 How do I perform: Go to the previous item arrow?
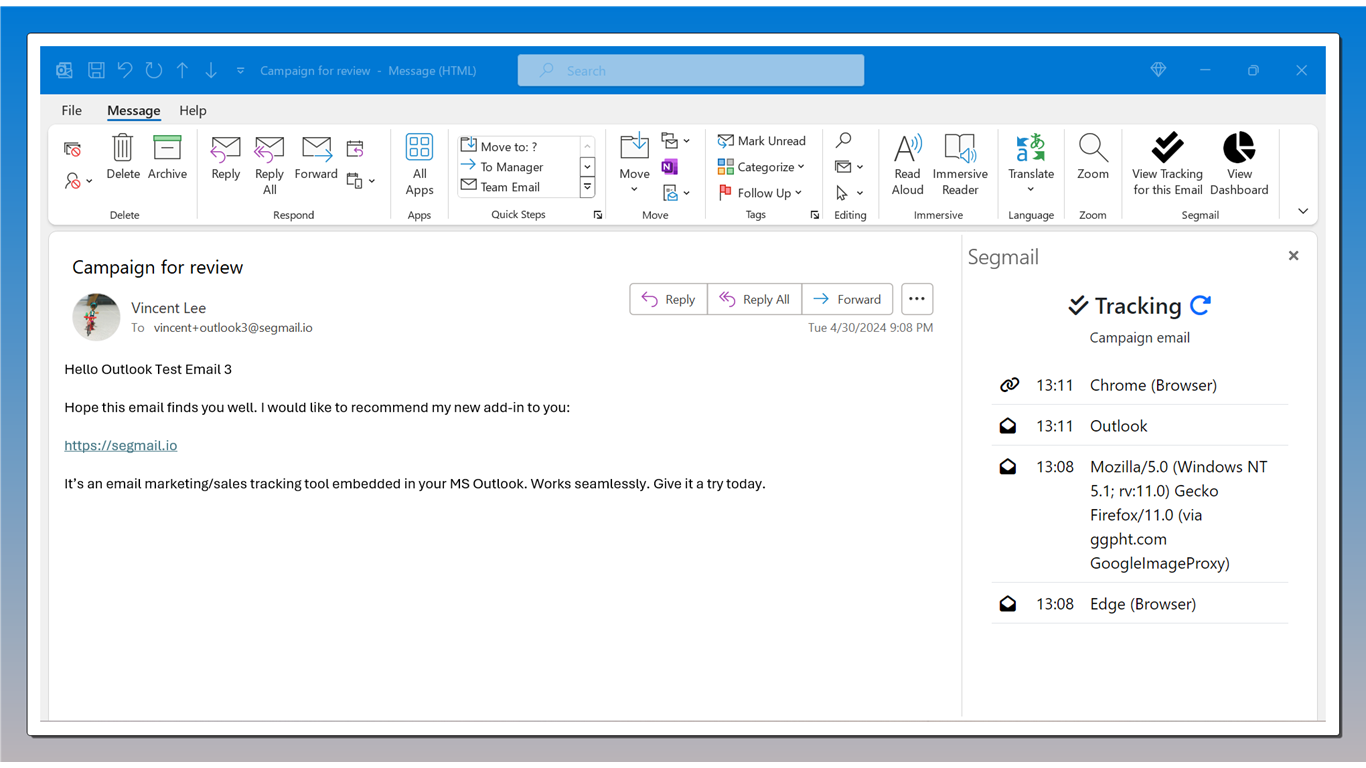pos(182,70)
